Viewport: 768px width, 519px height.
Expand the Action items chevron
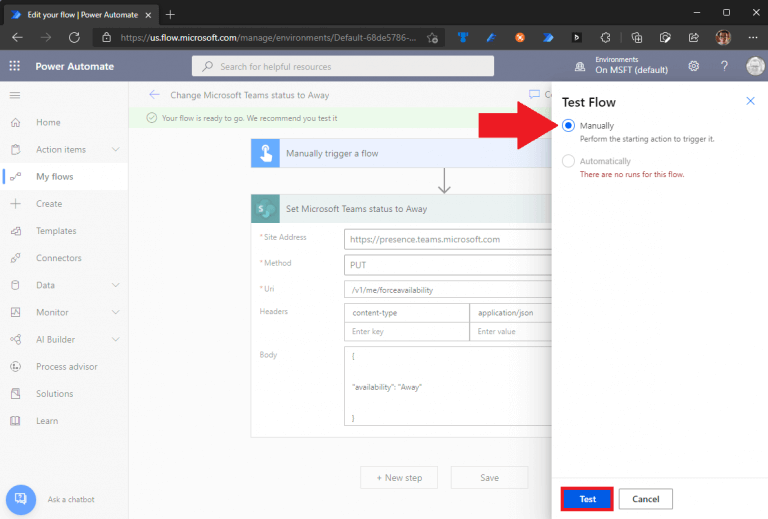click(x=116, y=149)
